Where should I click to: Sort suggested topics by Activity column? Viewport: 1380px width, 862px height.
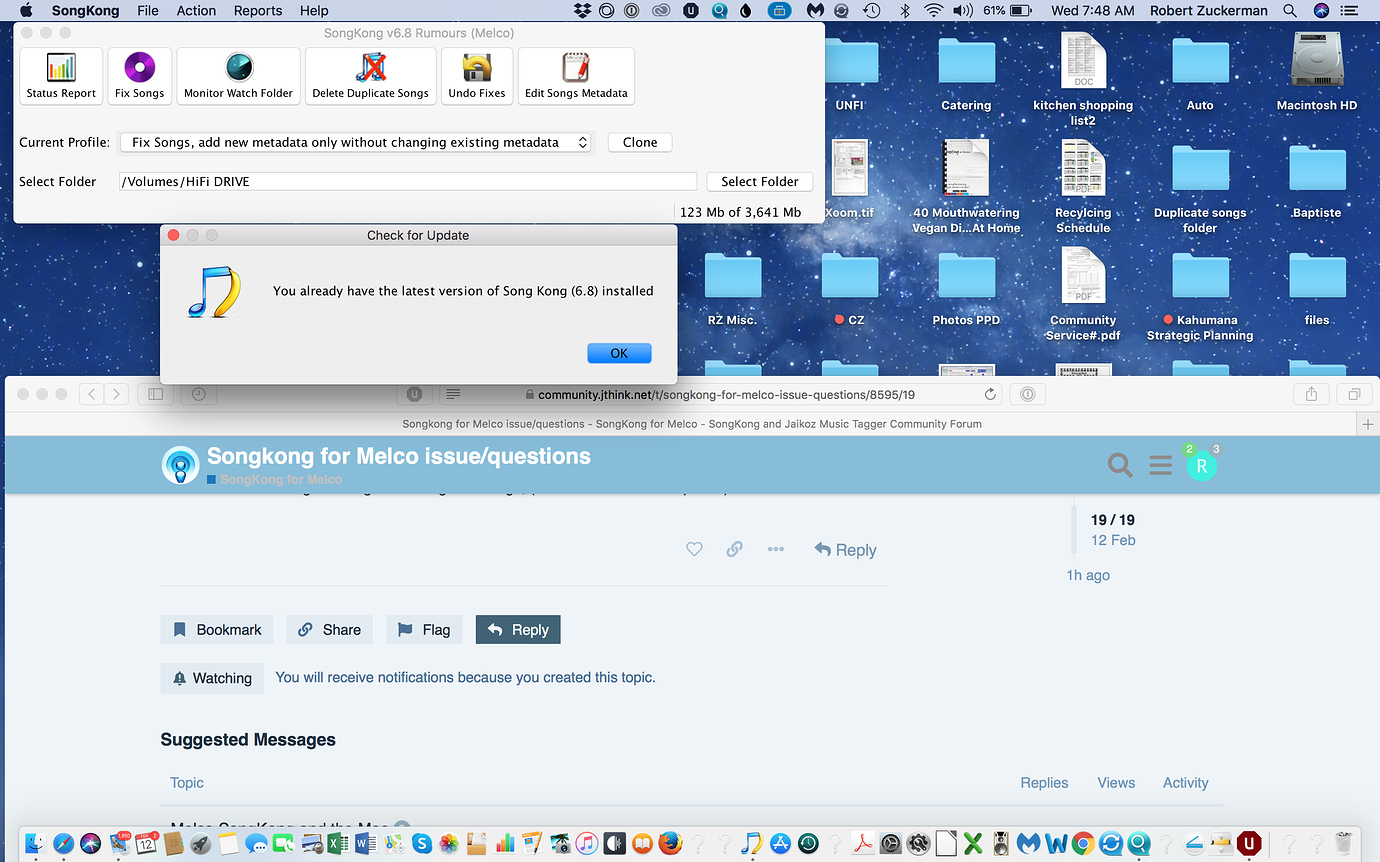tap(1186, 783)
